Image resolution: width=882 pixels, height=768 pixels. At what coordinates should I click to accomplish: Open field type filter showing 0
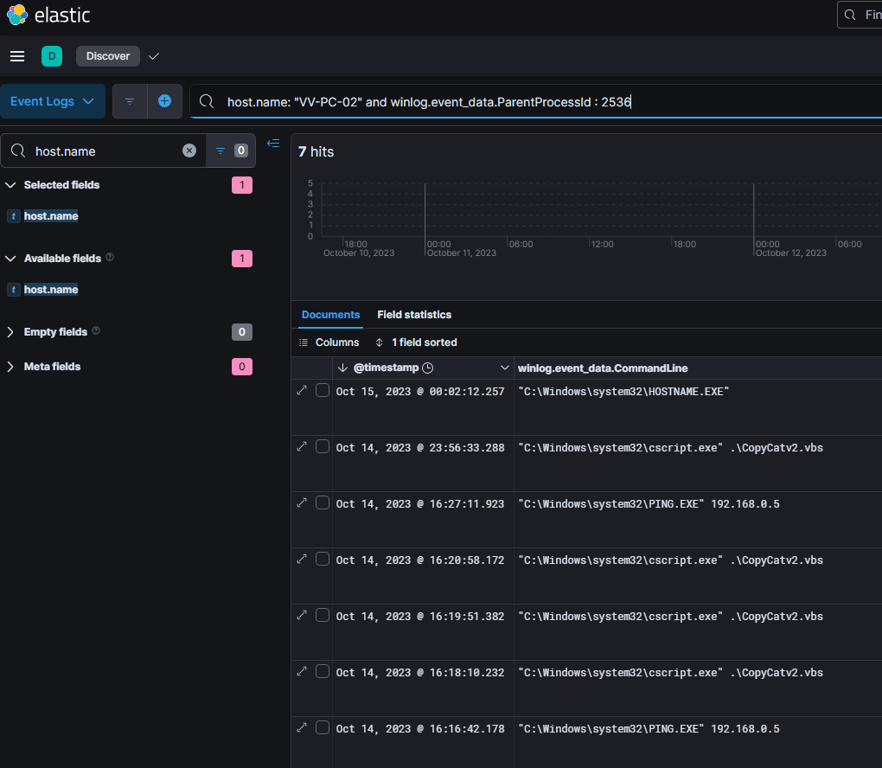231,151
